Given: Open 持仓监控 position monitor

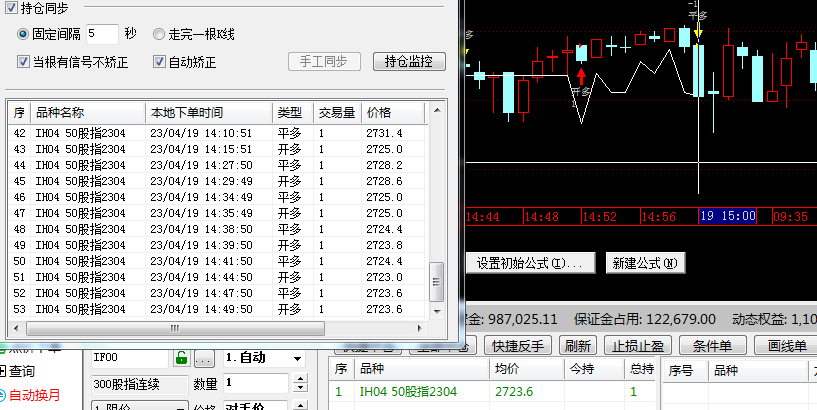Looking at the screenshot, I should pyautogui.click(x=409, y=61).
